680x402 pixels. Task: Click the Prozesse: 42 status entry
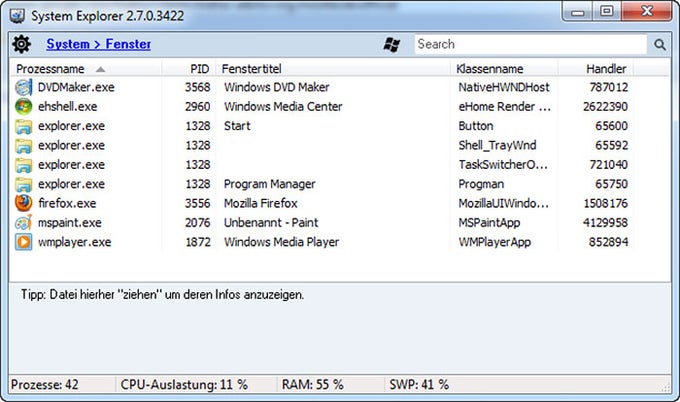tap(45, 385)
